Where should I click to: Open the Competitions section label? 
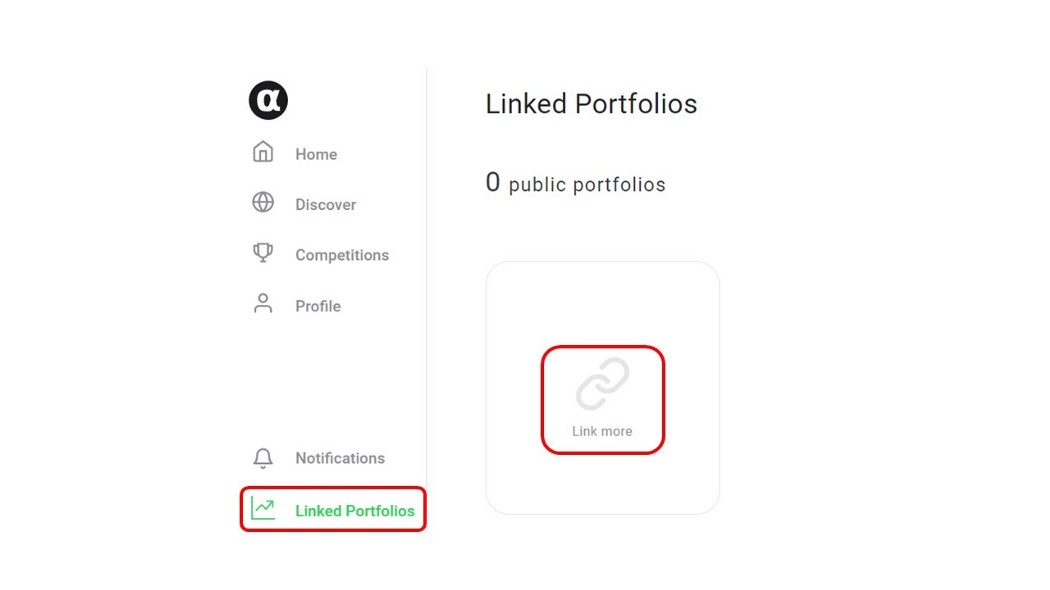(x=342, y=255)
